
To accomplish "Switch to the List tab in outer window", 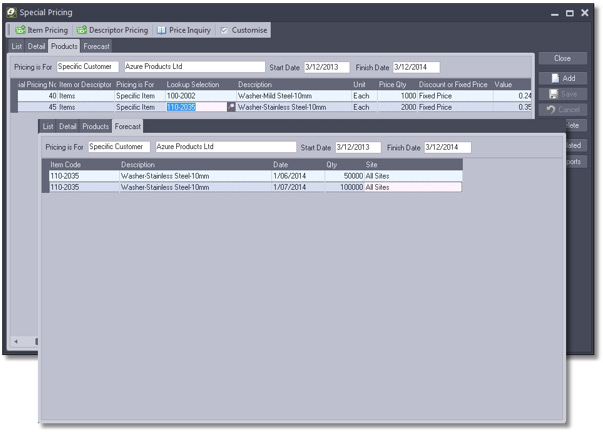I will [x=16, y=46].
